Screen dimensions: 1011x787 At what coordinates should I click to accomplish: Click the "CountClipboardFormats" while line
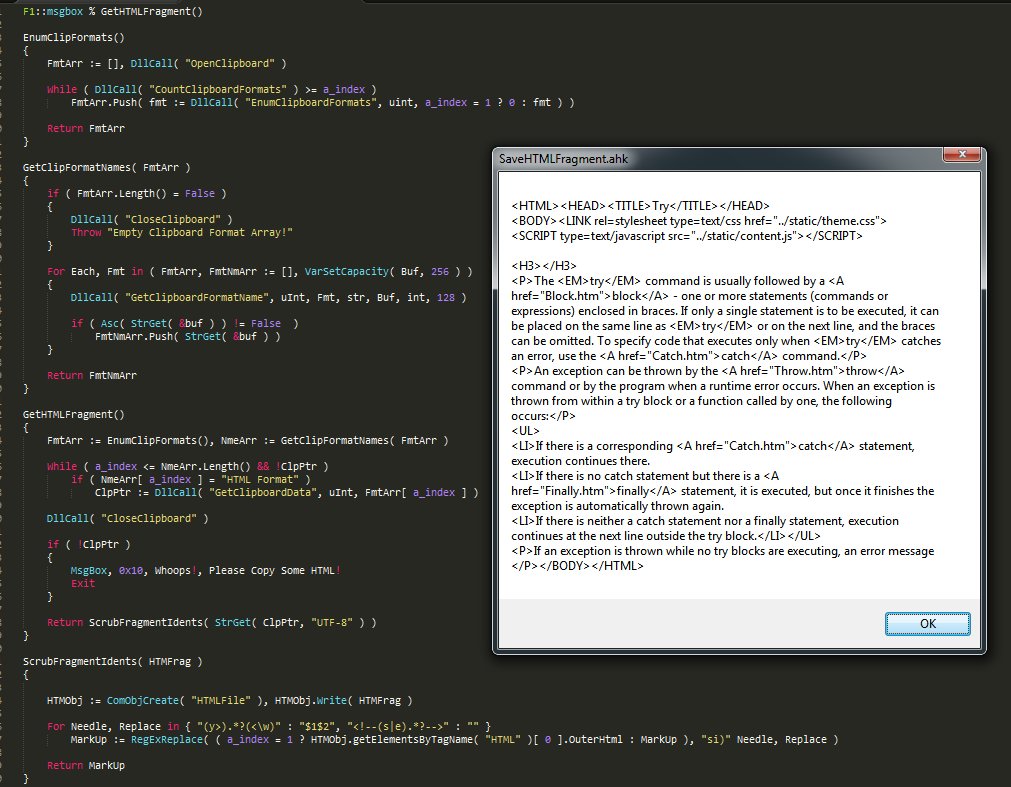(x=211, y=90)
